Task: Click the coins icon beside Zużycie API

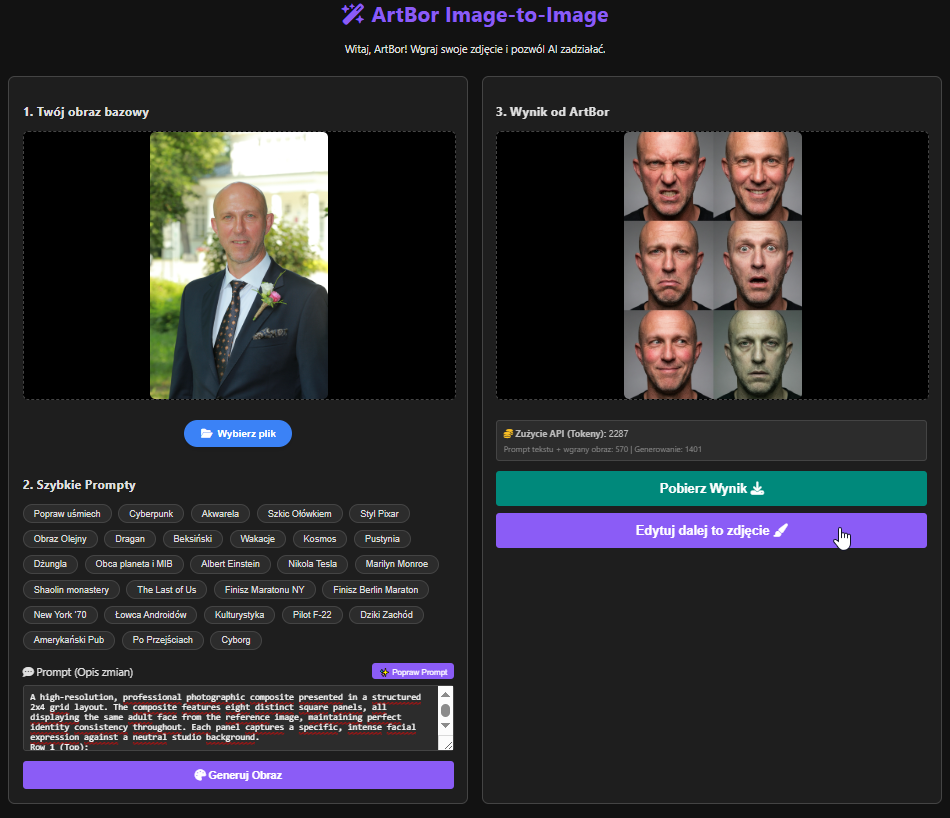Action: click(x=508, y=433)
